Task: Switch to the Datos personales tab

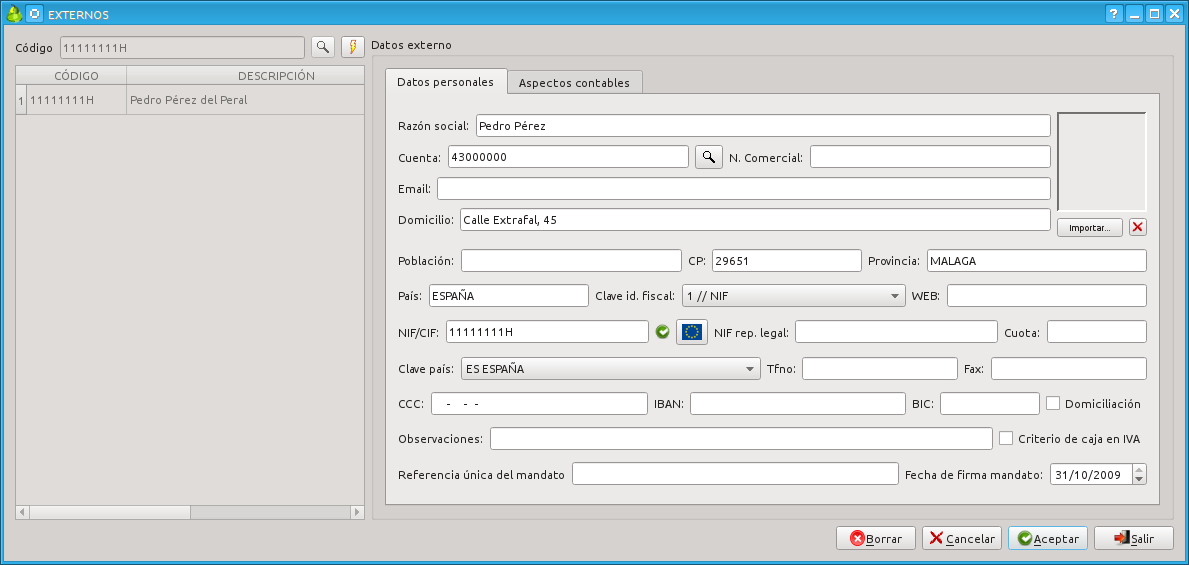Action: coord(446,82)
